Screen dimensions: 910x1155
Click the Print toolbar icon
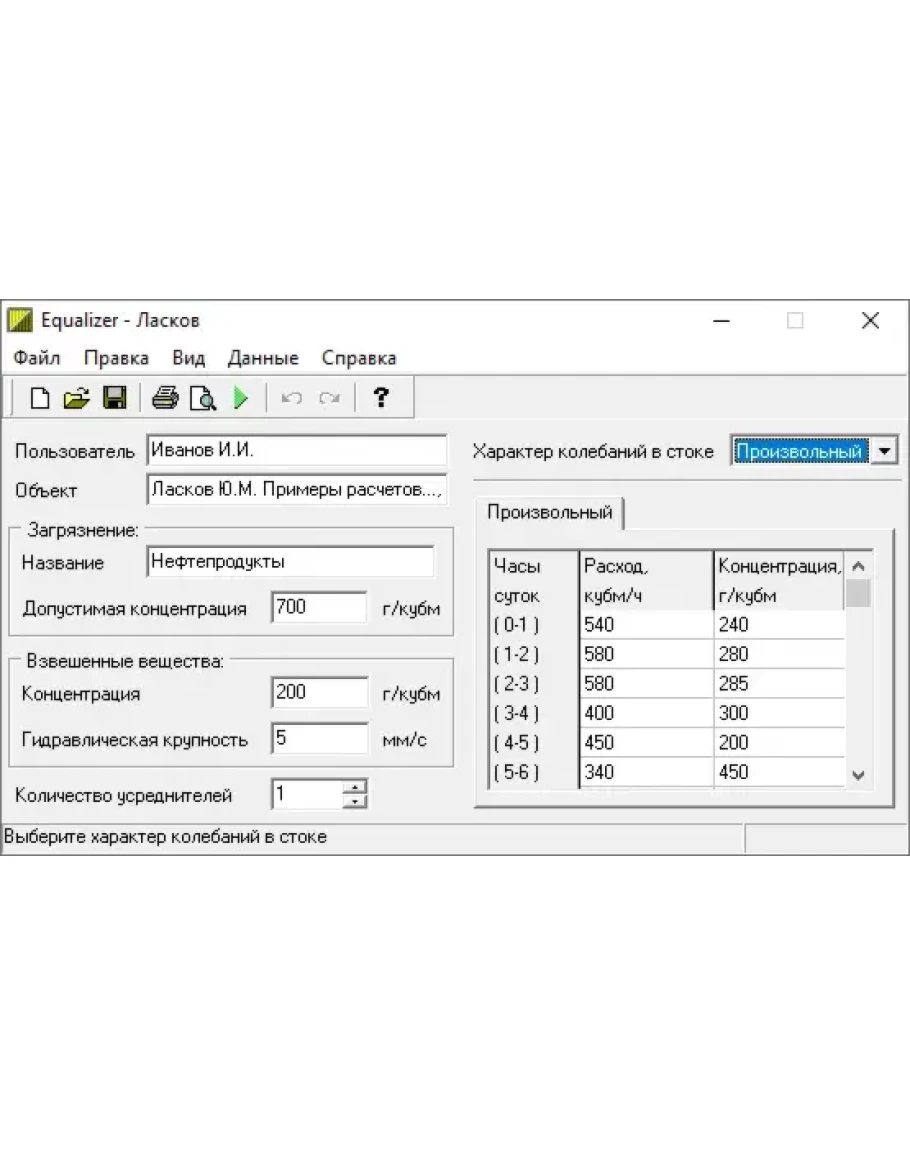click(165, 399)
